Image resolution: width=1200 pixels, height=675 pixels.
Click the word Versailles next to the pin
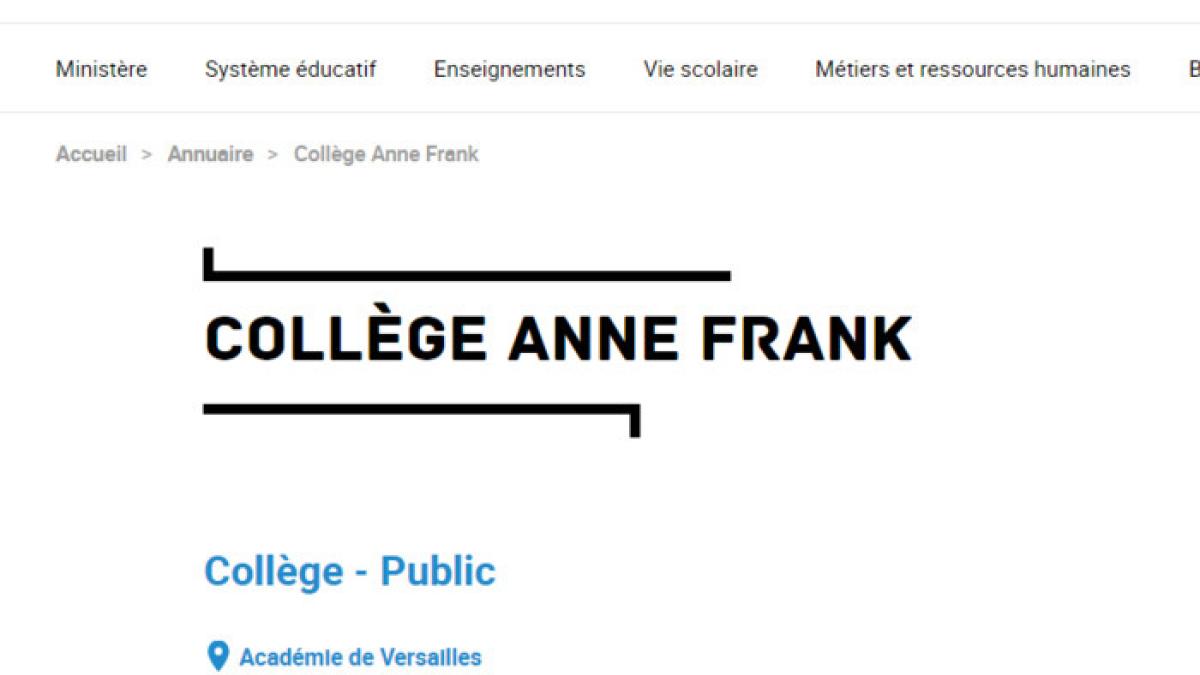(x=431, y=657)
